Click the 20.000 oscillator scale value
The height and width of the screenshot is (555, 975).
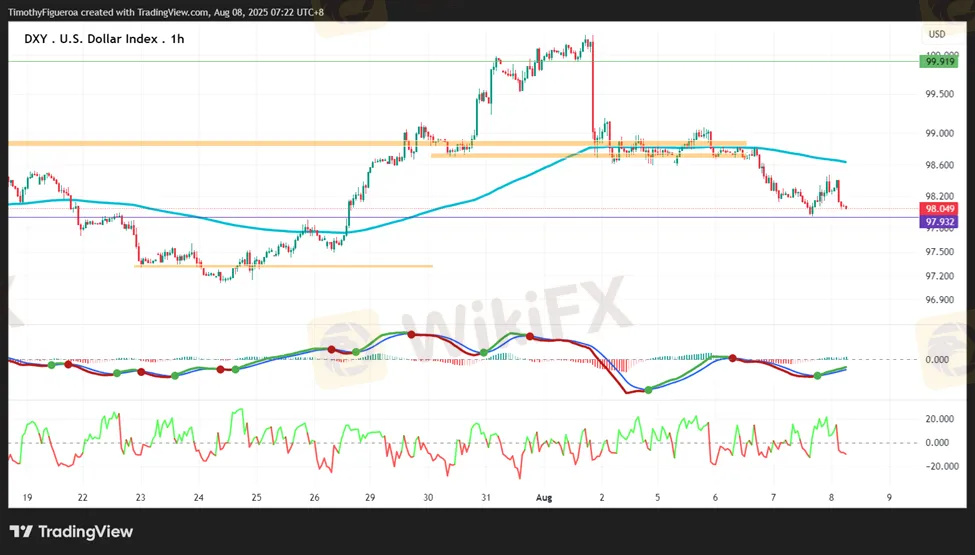click(940, 419)
